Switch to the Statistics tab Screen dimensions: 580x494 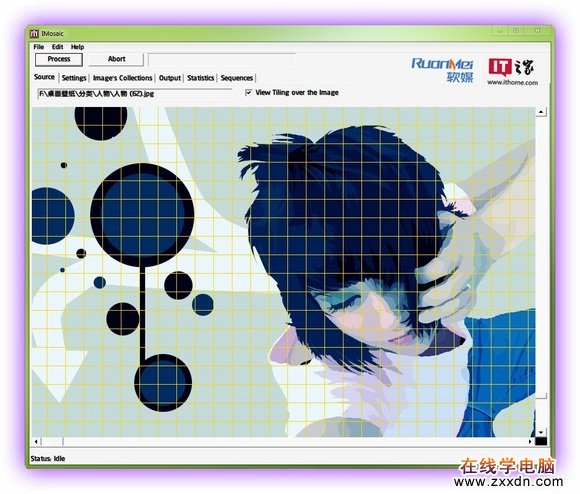pyautogui.click(x=200, y=78)
